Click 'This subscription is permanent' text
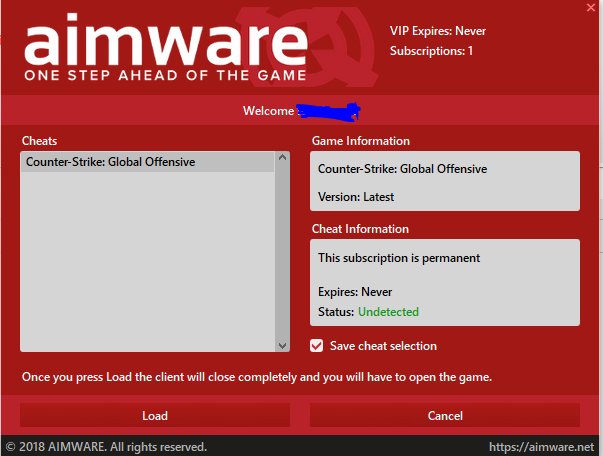The image size is (603, 456). [x=399, y=258]
